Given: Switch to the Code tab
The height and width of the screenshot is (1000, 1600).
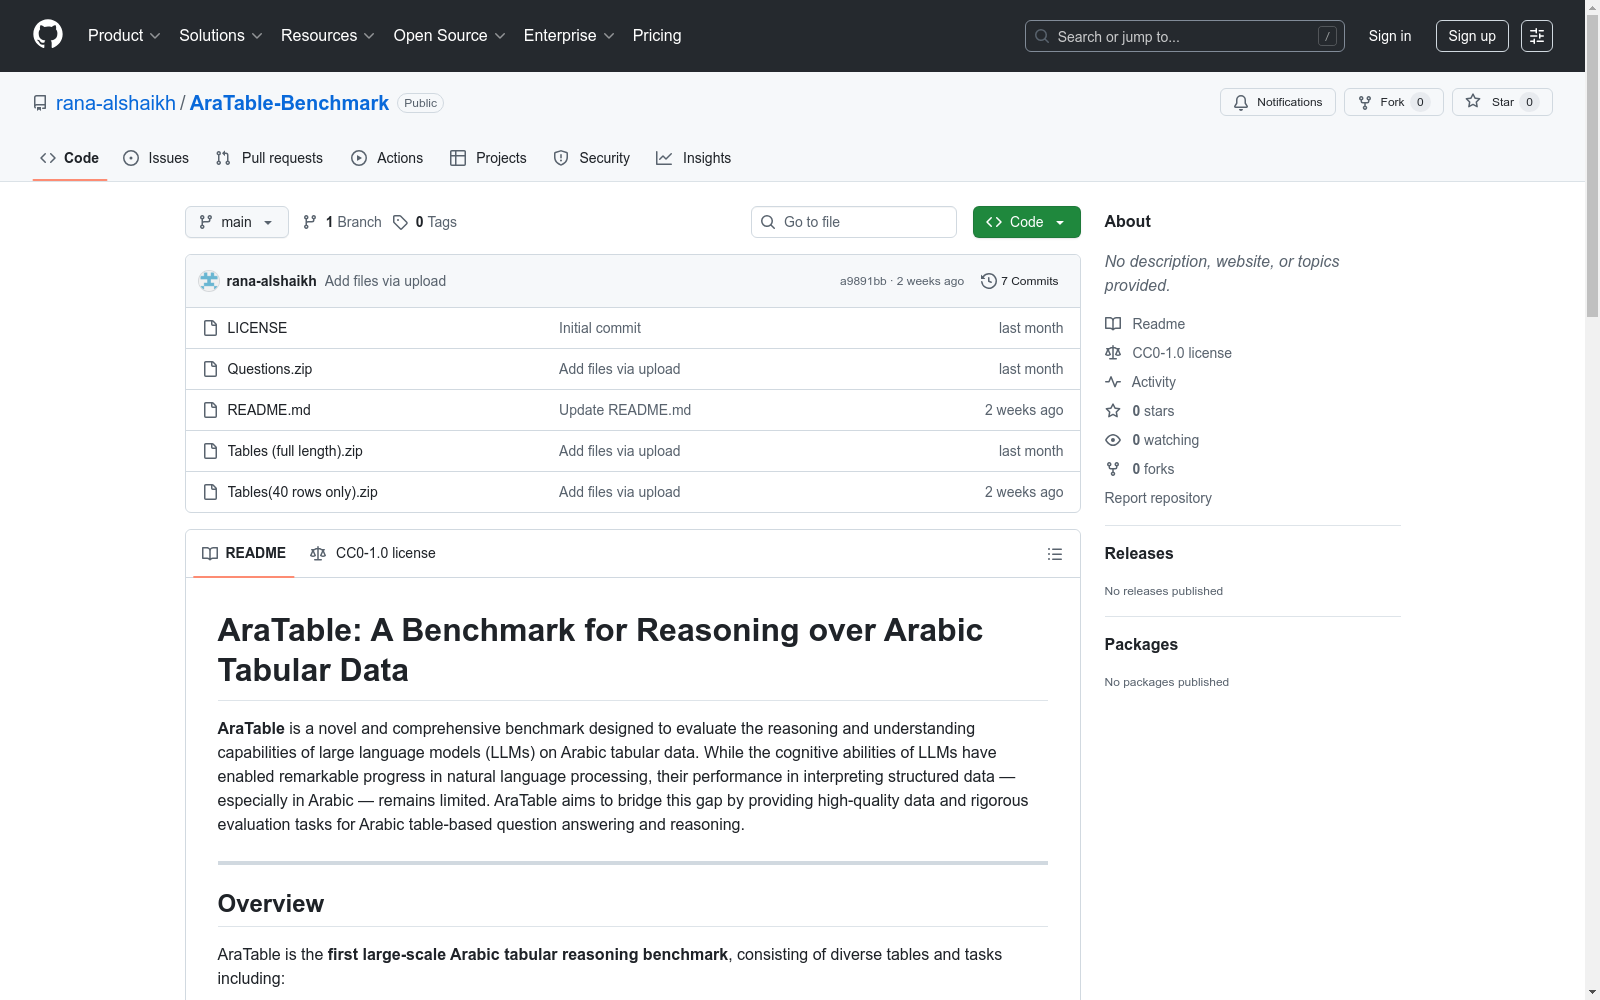Looking at the screenshot, I should coord(70,158).
